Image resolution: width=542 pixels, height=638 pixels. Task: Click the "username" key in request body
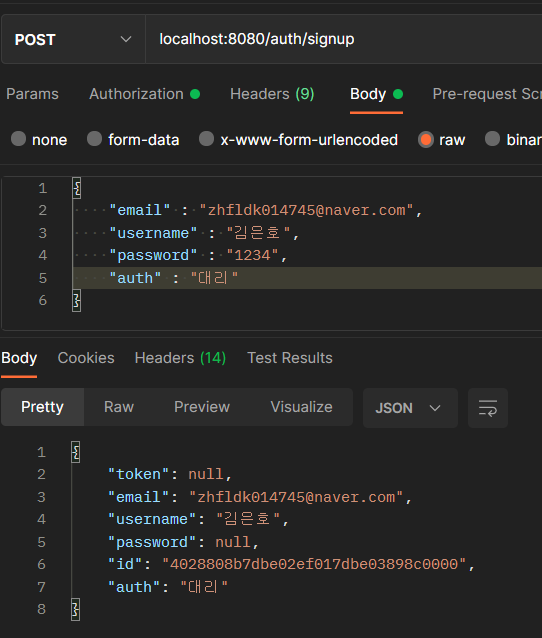click(x=153, y=233)
